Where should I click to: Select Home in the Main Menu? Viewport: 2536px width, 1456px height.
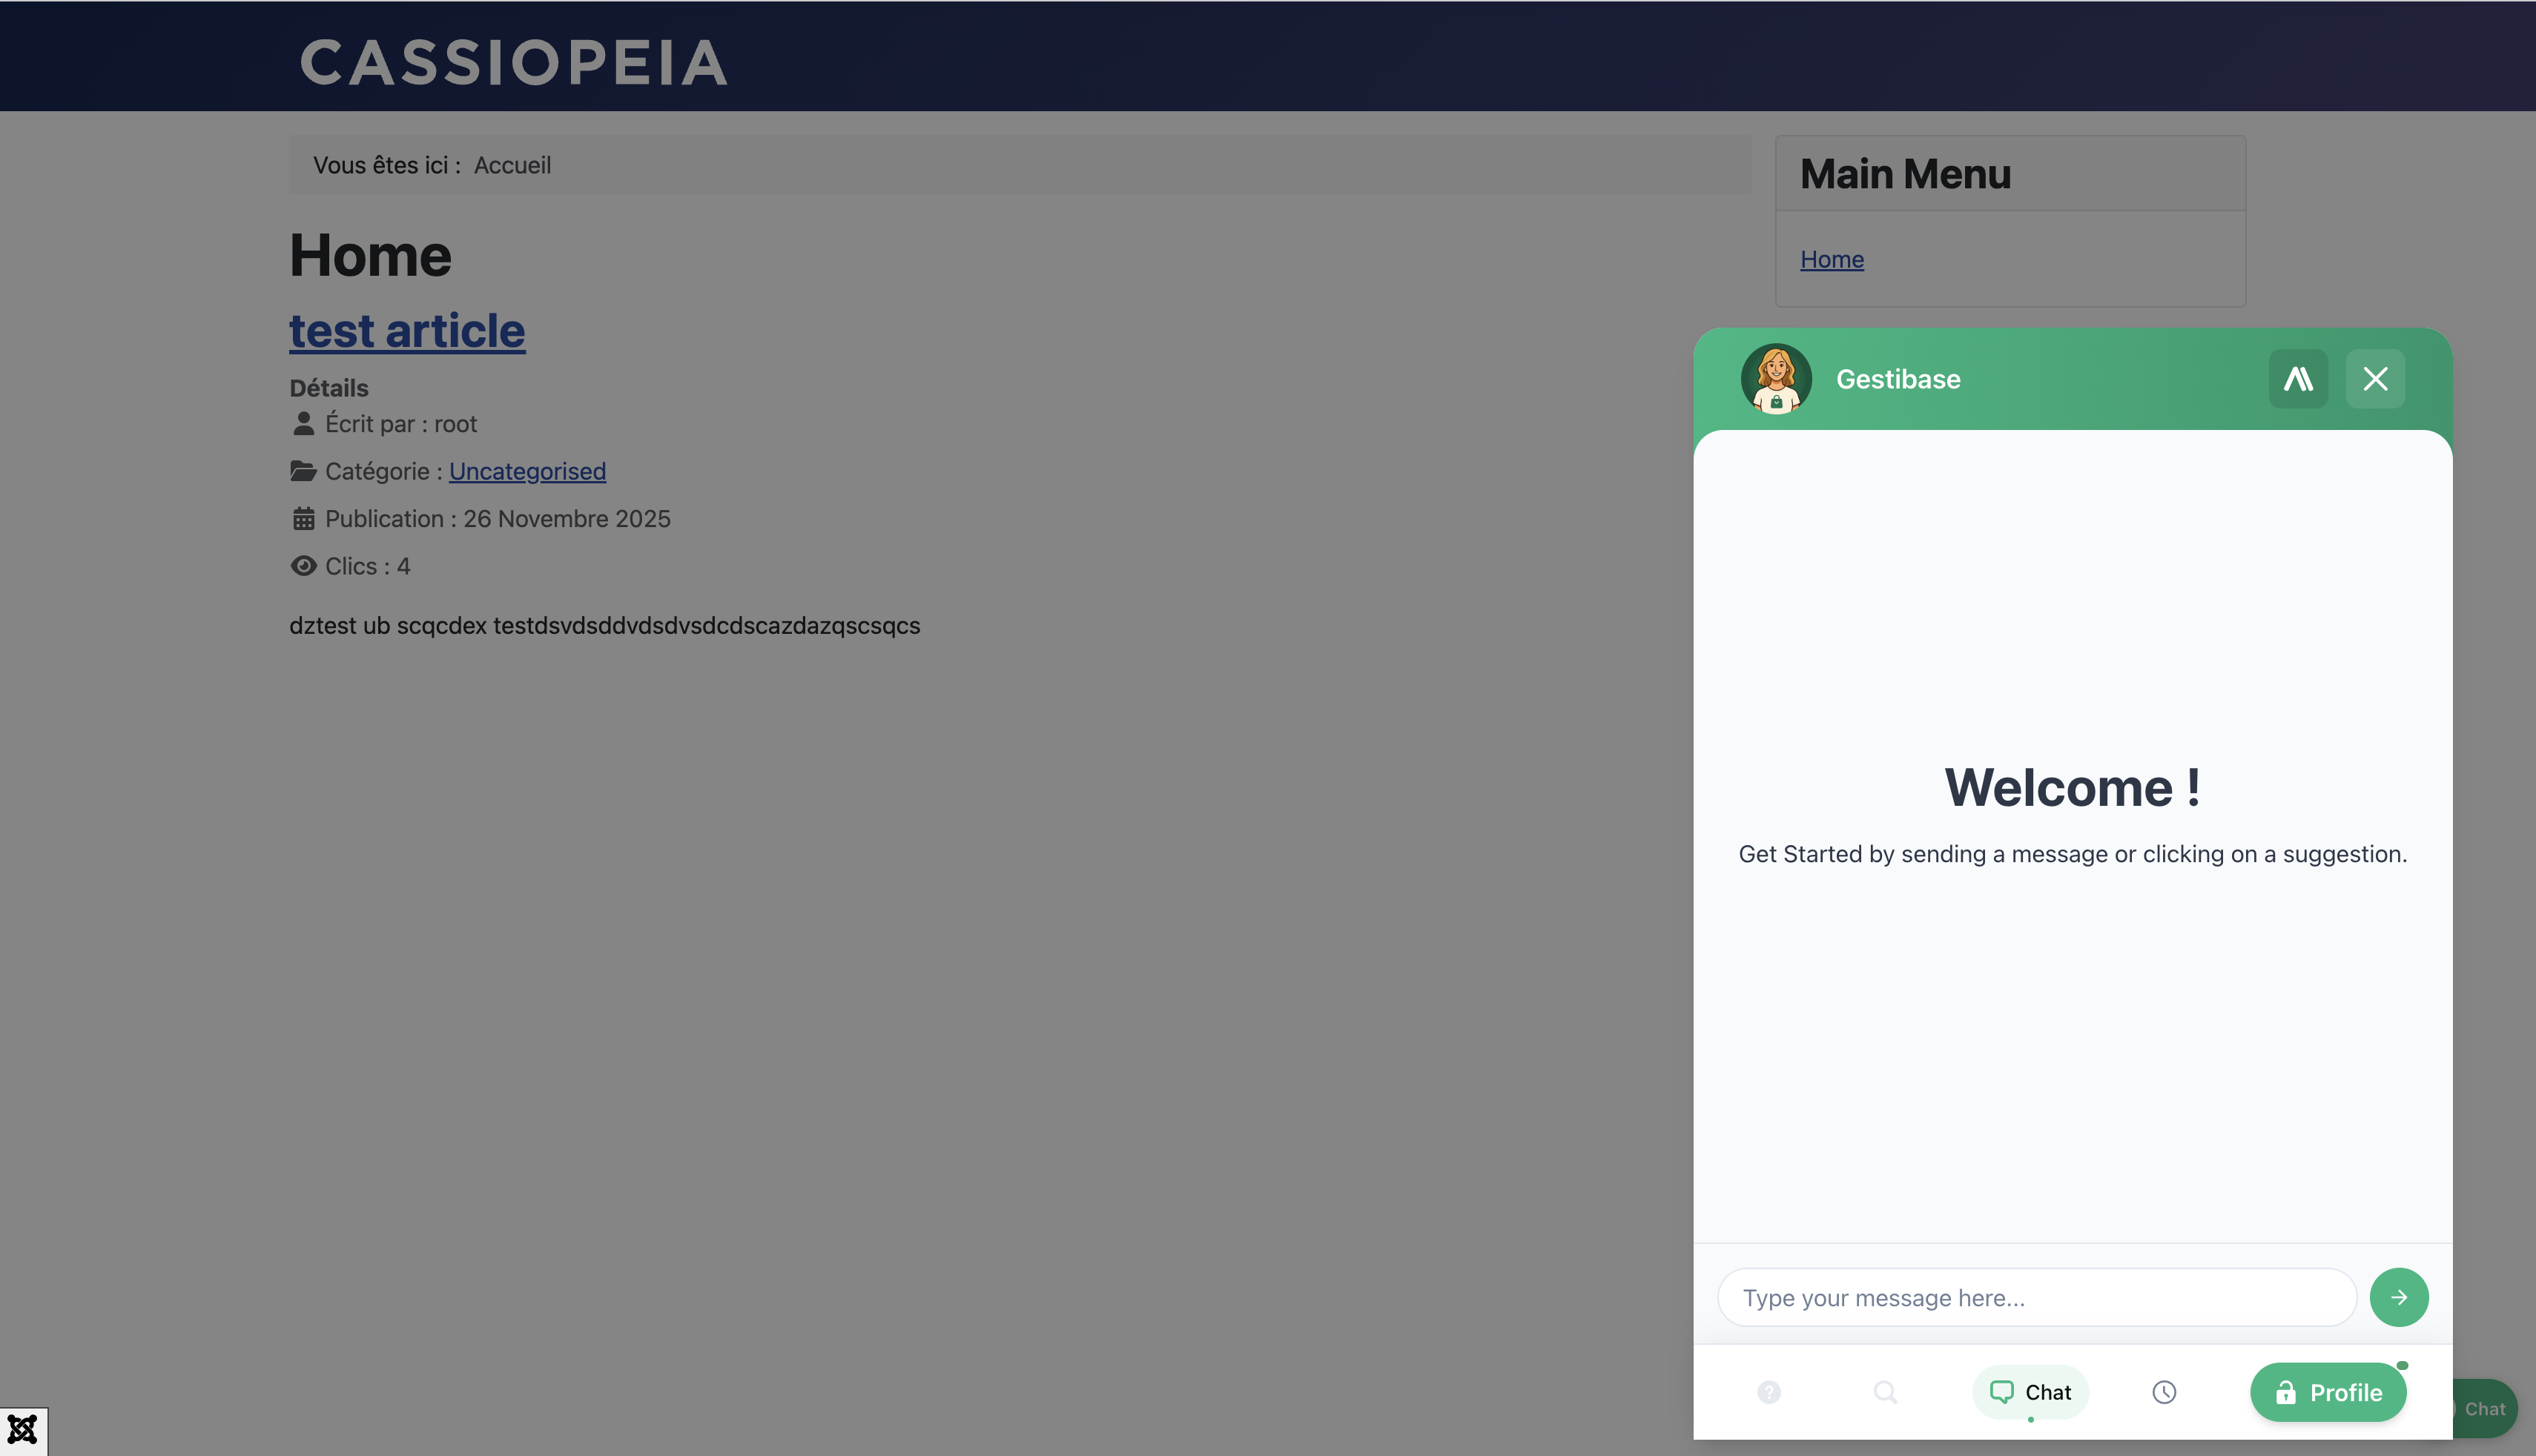pos(1832,259)
